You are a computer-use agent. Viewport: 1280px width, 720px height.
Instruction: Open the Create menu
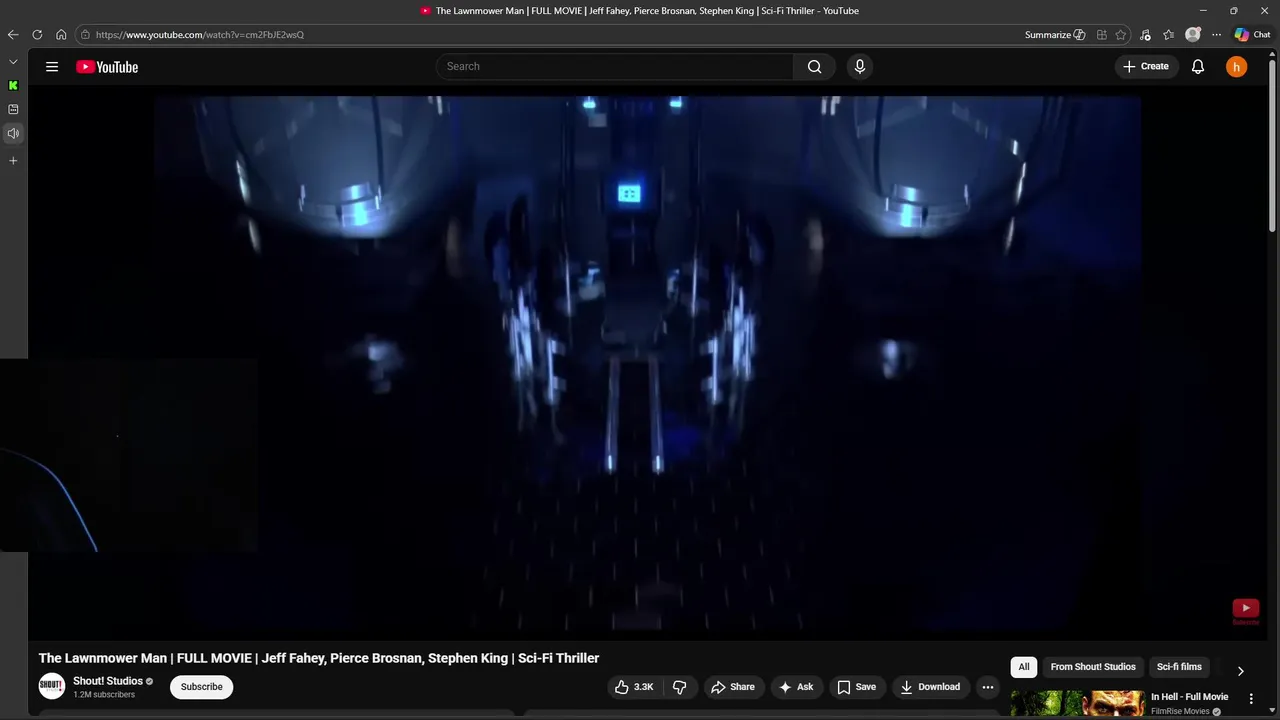click(1146, 66)
